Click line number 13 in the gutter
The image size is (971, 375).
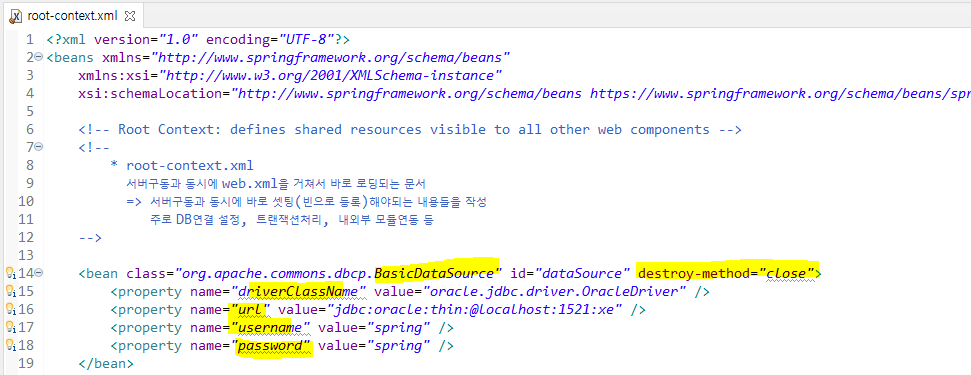point(26,255)
